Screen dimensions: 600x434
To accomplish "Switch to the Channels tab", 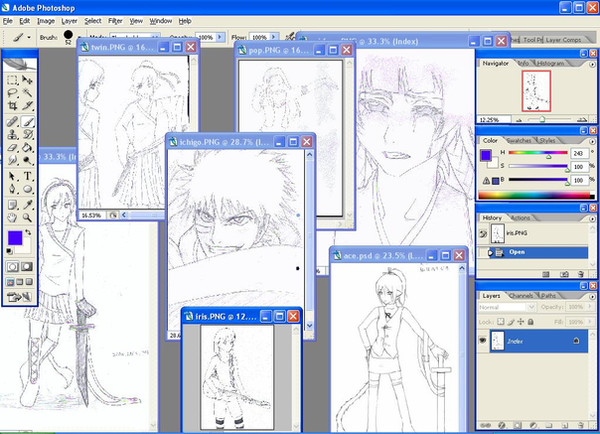I will click(x=521, y=296).
